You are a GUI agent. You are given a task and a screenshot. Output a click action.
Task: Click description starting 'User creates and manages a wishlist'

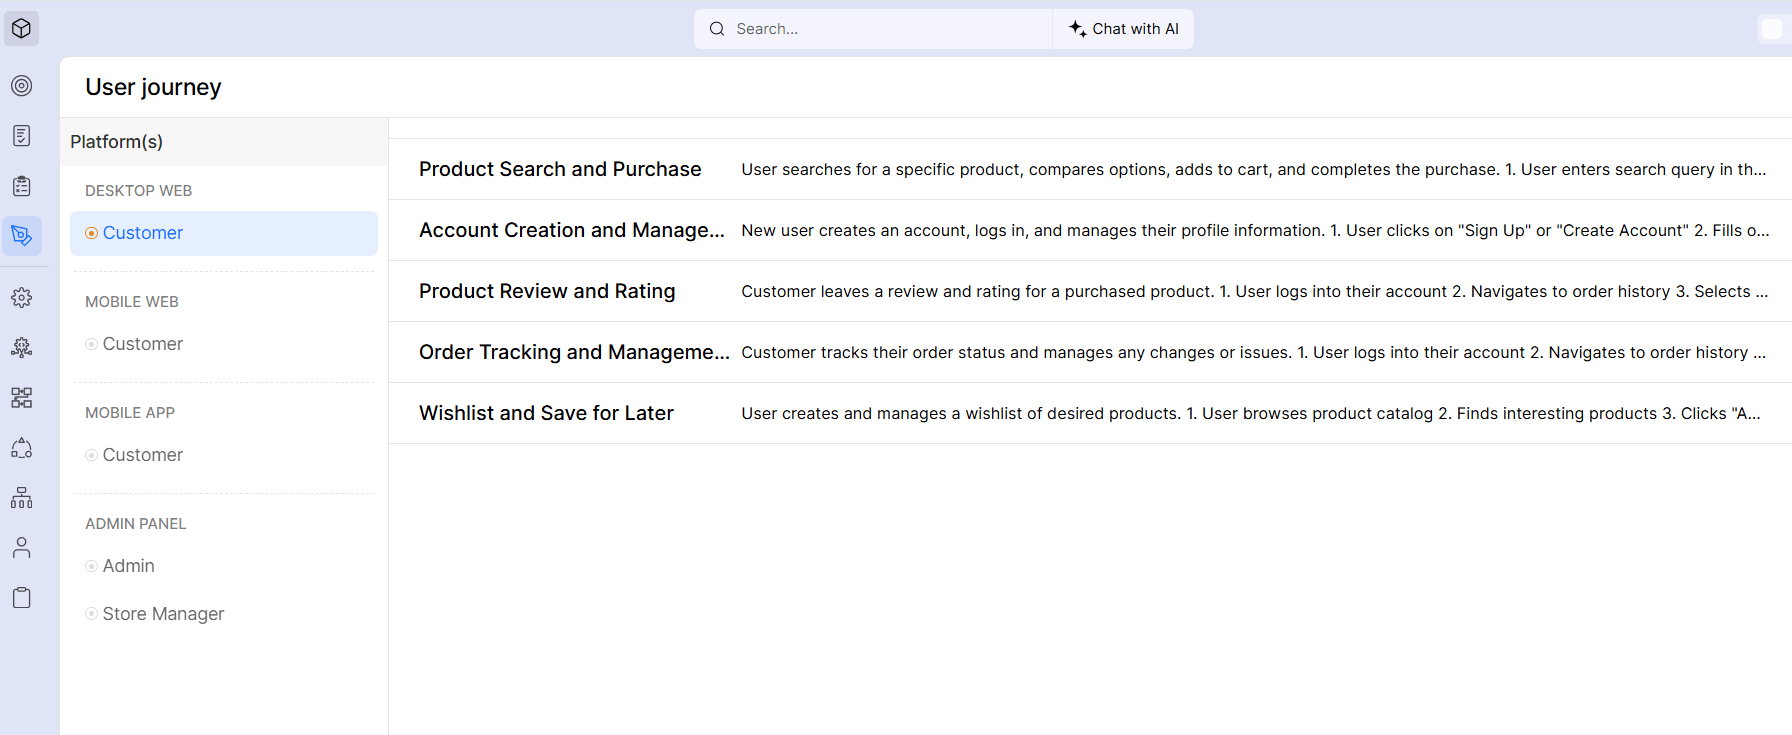[x=1251, y=414]
